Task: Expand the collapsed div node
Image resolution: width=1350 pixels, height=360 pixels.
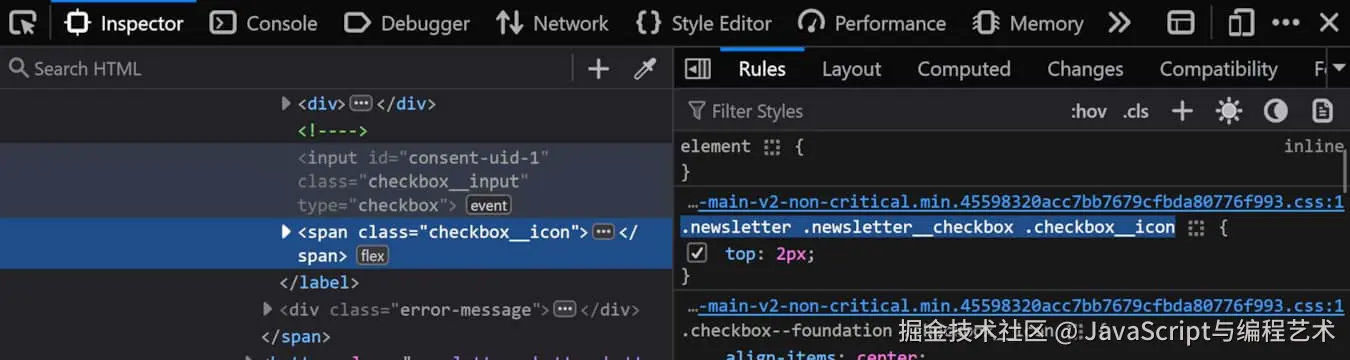Action: tap(286, 104)
